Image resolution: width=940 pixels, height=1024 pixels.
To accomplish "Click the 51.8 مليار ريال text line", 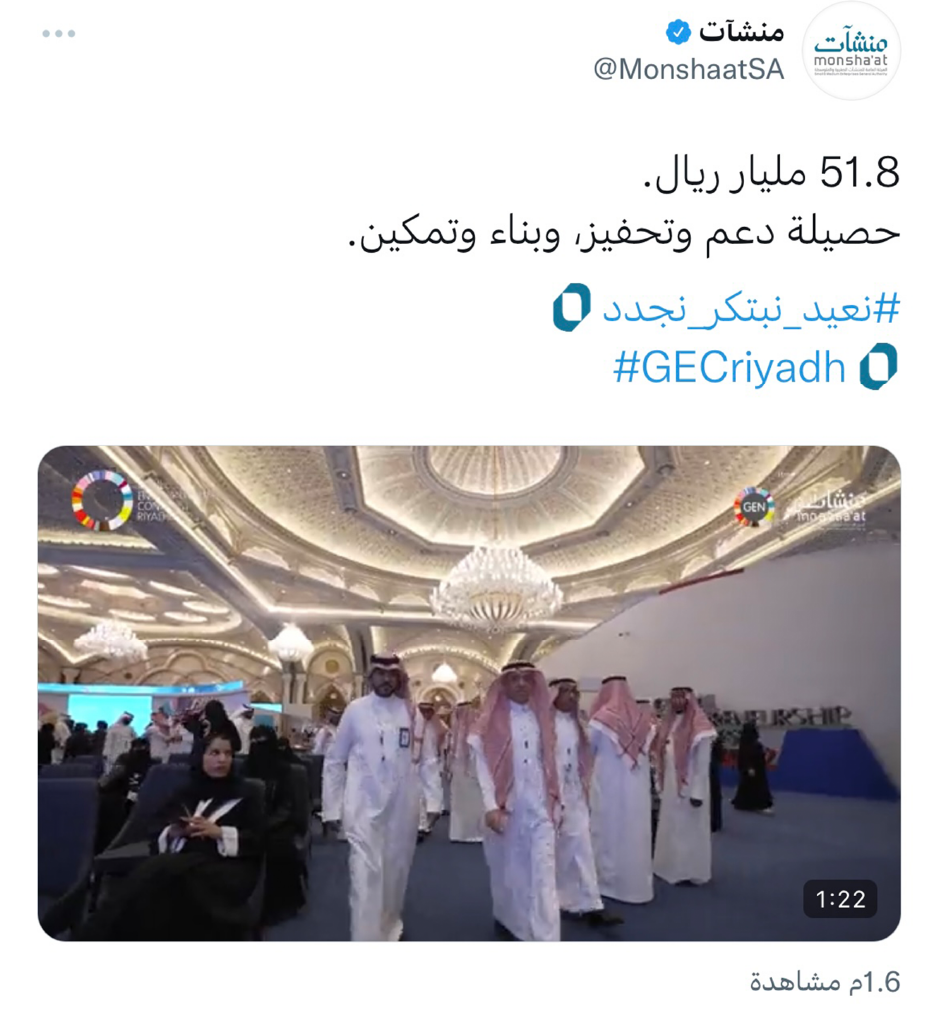I will click(x=771, y=173).
